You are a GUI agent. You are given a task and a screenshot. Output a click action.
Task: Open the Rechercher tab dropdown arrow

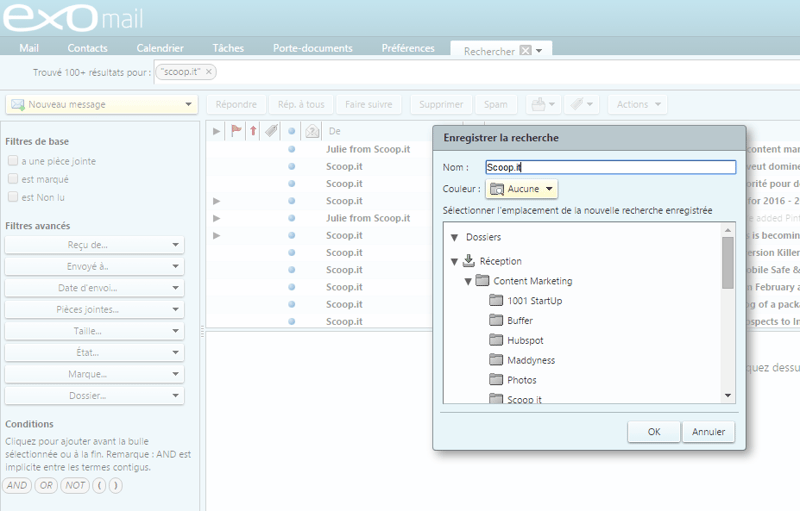tap(539, 50)
